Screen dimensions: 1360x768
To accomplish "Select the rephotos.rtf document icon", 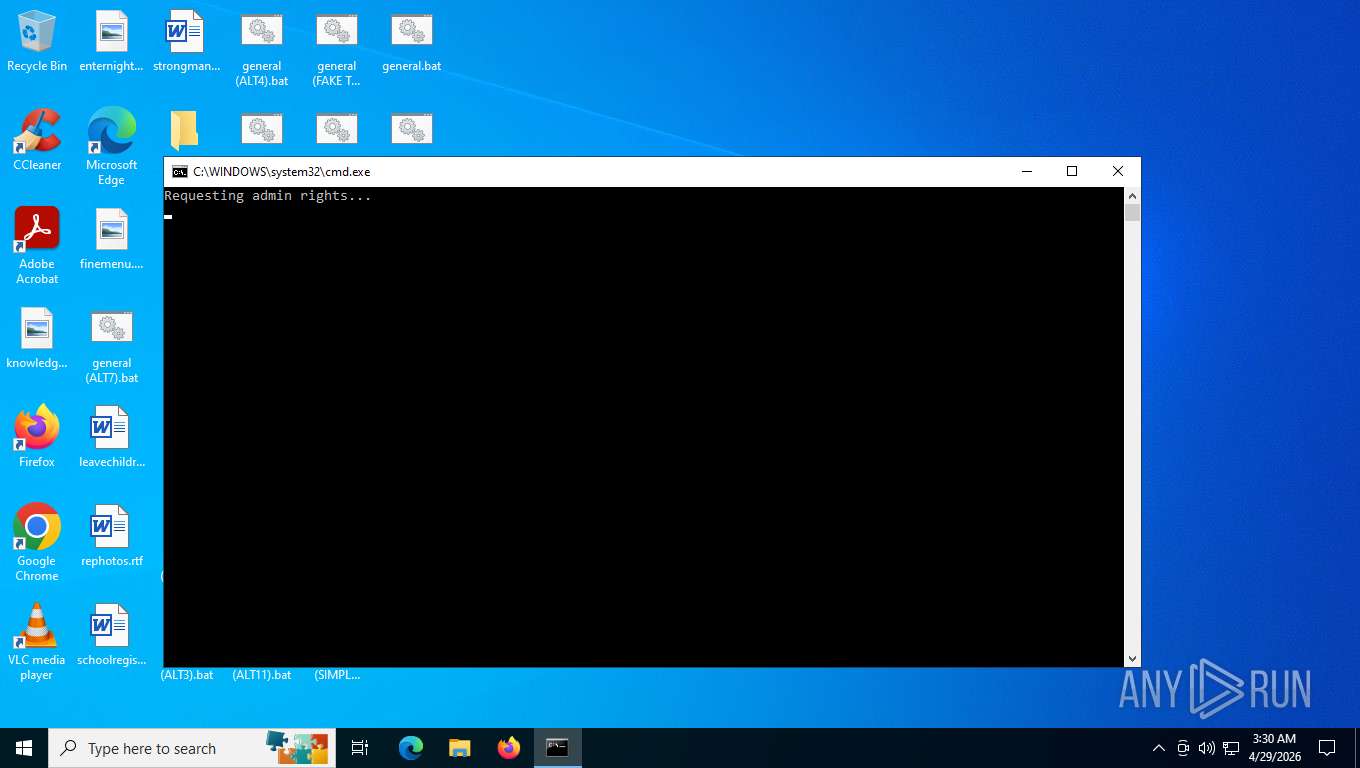I will [x=111, y=536].
